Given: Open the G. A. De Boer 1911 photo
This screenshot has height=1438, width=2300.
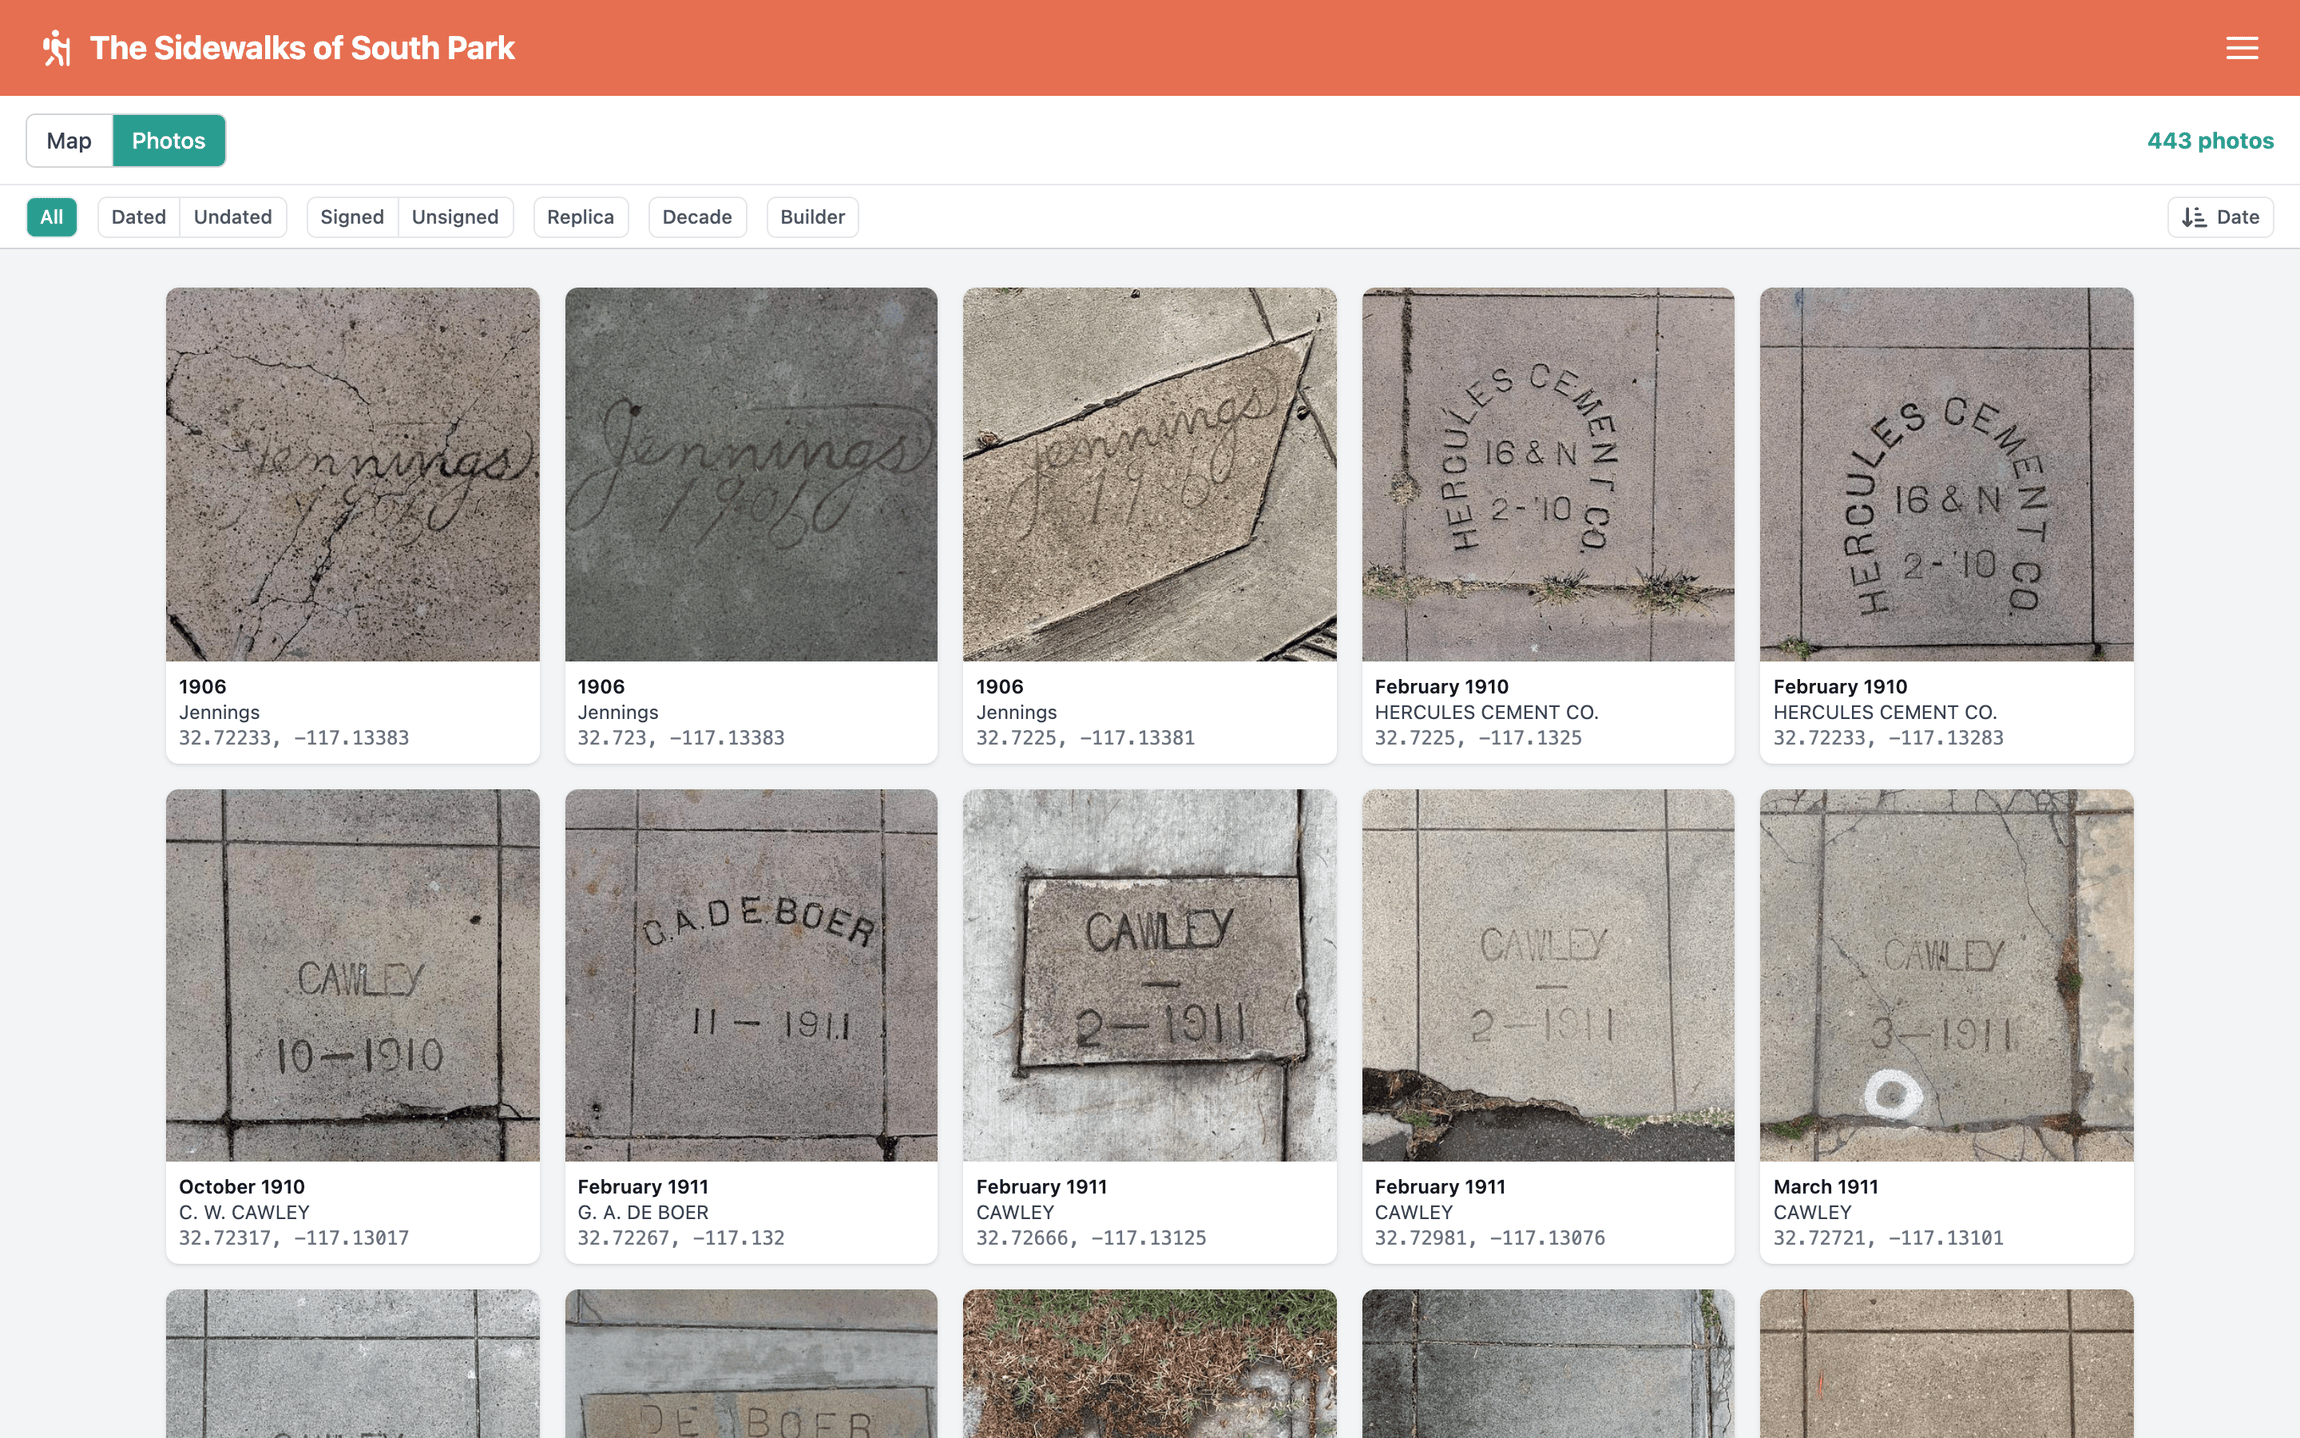Looking at the screenshot, I should click(x=751, y=976).
